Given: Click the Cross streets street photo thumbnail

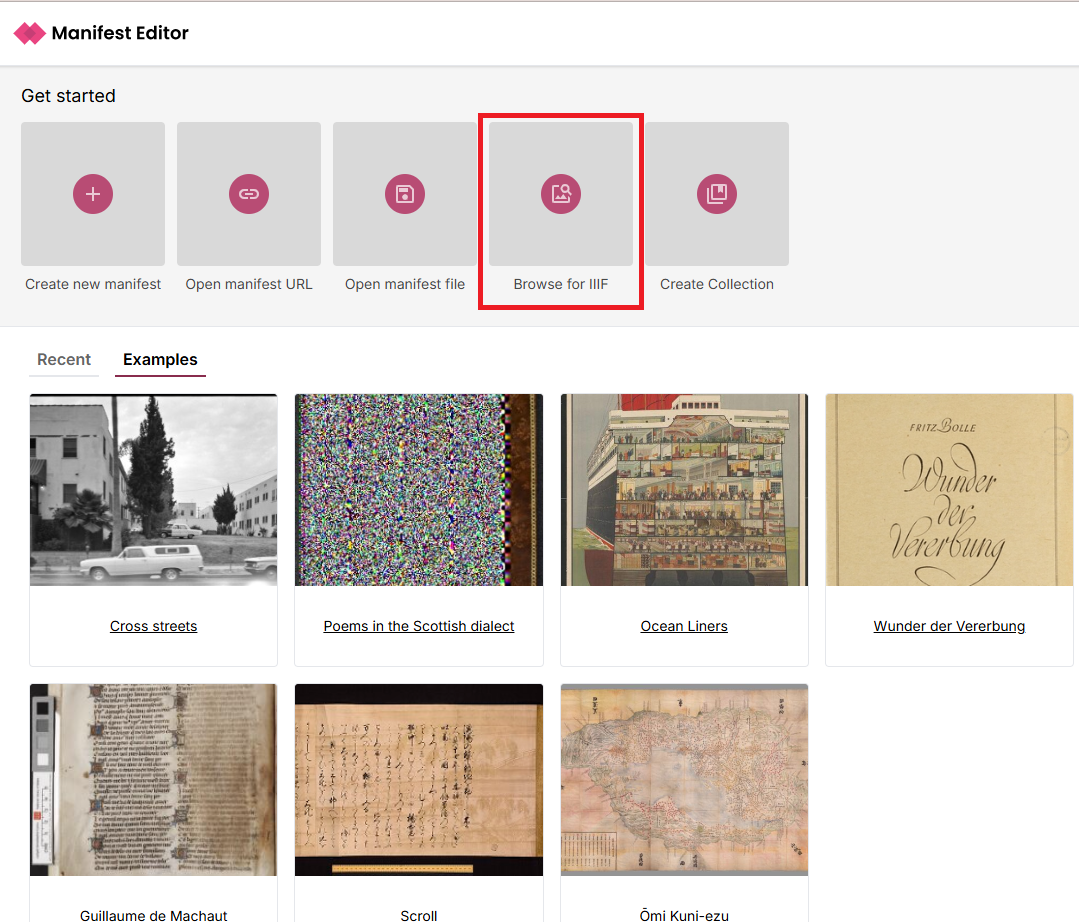Looking at the screenshot, I should (x=154, y=490).
